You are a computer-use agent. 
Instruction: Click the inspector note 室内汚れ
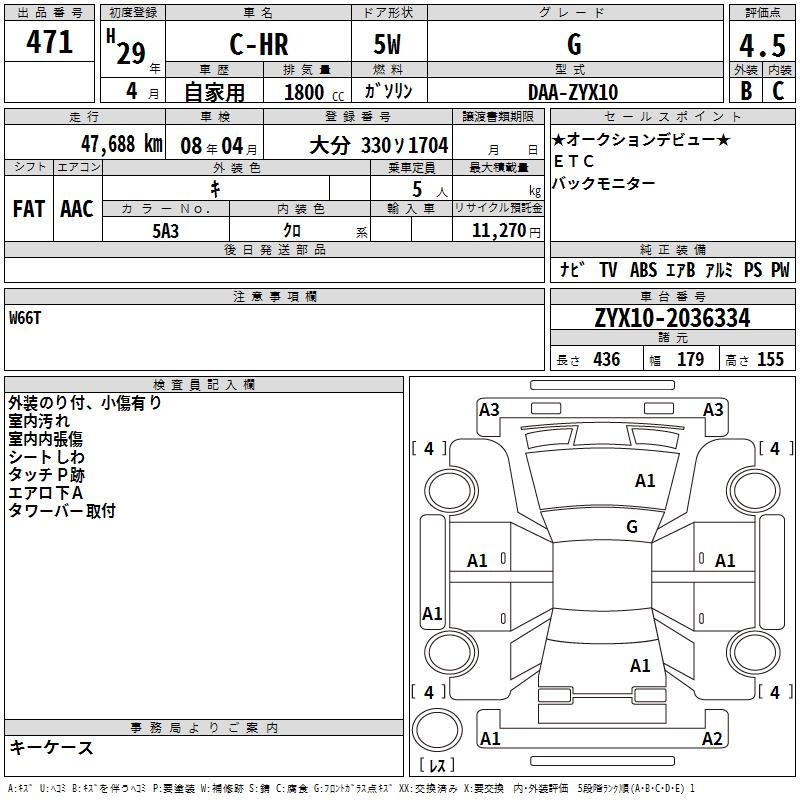pos(39,421)
